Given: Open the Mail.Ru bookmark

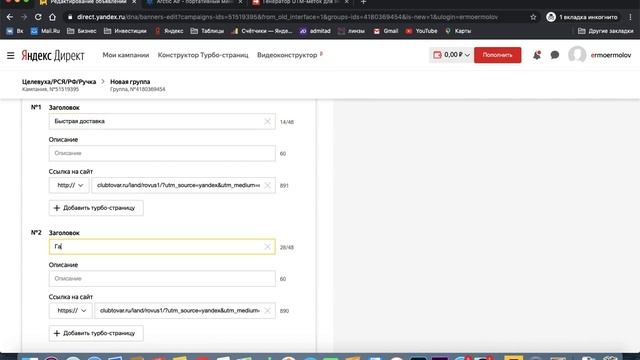Looking at the screenshot, I should click(45, 31).
